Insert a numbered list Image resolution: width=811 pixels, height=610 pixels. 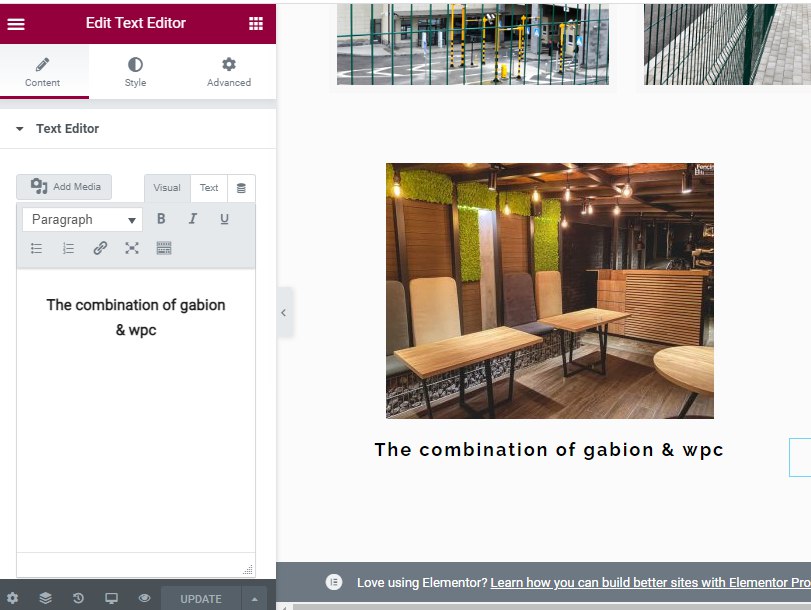point(68,248)
